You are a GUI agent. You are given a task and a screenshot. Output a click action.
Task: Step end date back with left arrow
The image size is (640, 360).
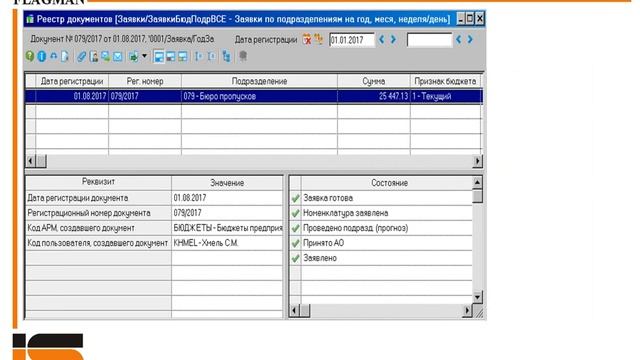coord(459,40)
